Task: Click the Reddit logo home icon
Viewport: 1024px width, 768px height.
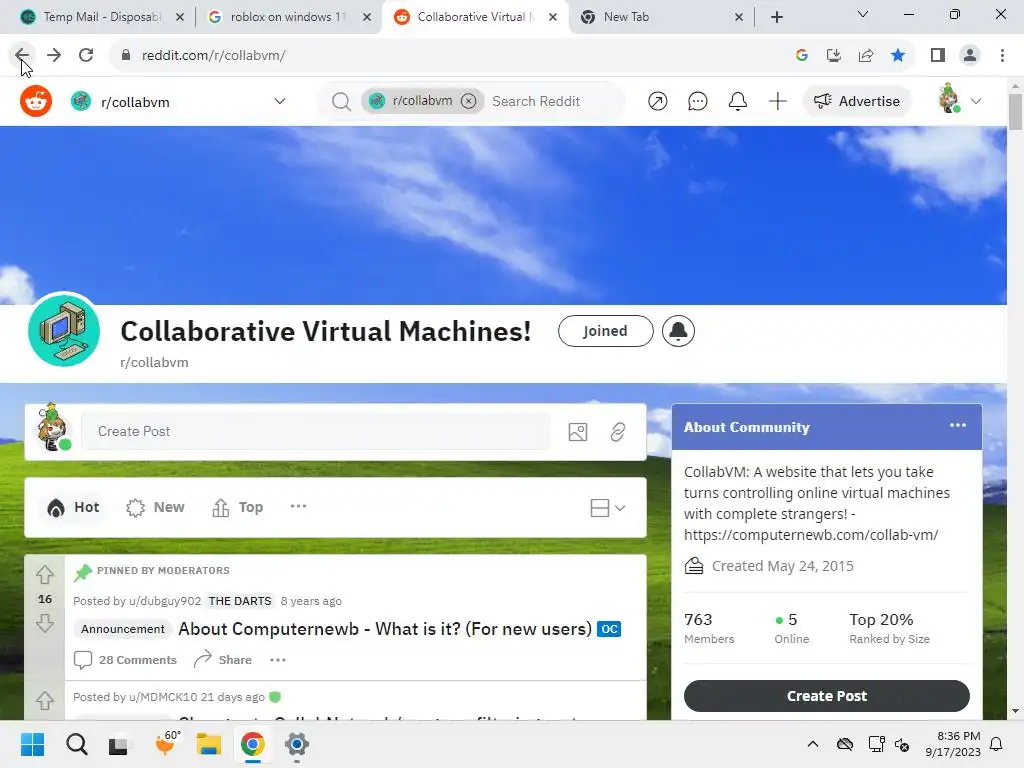Action: (36, 101)
